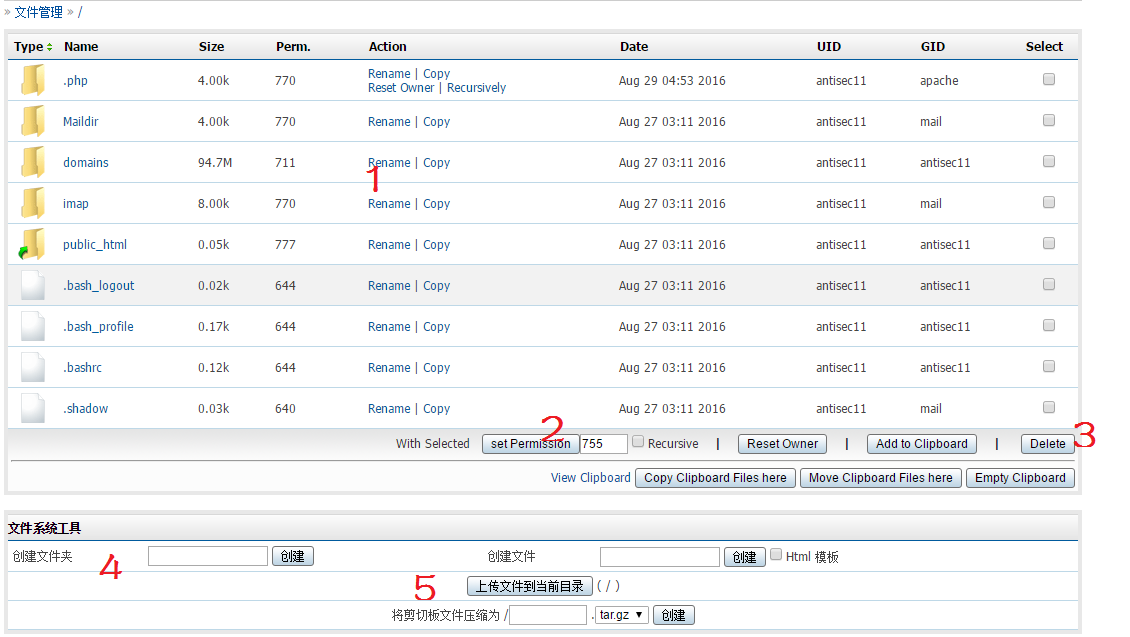Viewport: 1130px width, 637px height.
Task: Click Rename link for the domains folder
Action: (389, 162)
